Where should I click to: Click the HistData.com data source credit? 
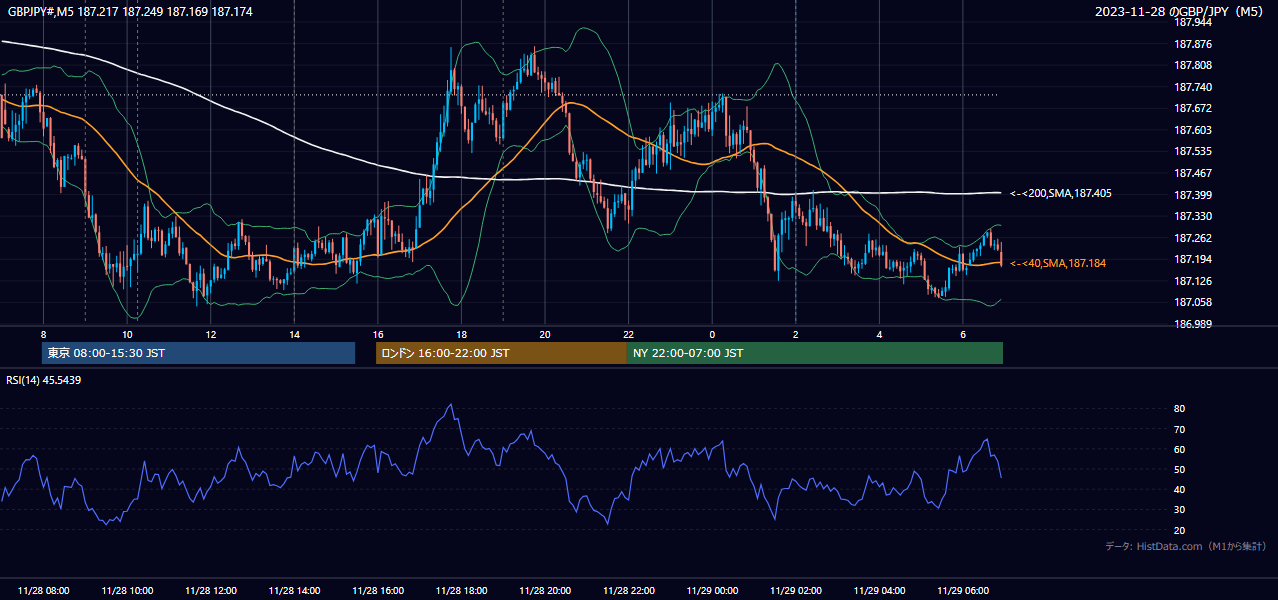[1186, 546]
